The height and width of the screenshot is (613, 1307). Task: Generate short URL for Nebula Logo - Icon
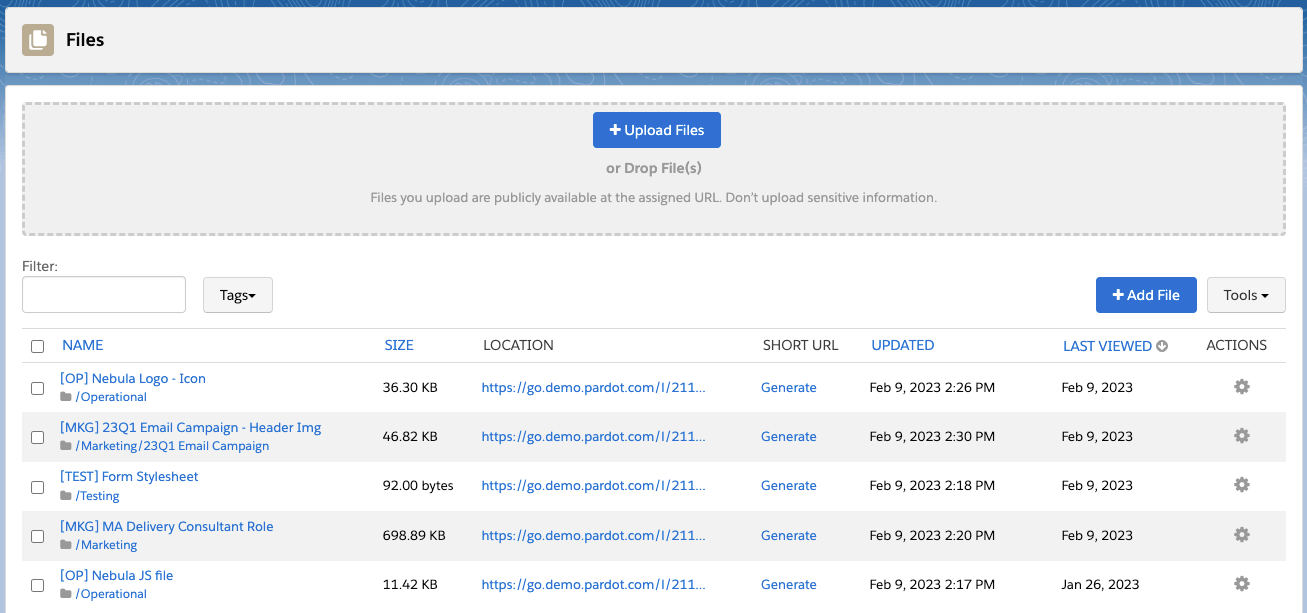[788, 387]
